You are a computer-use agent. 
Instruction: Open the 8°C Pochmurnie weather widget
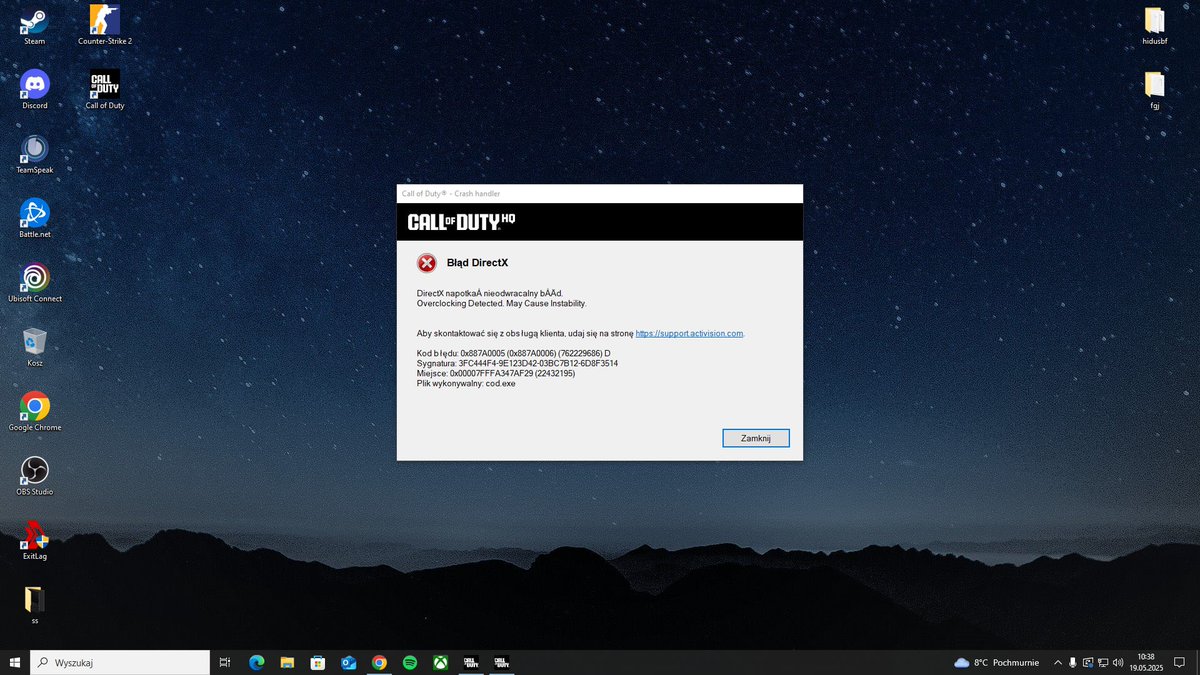[x=996, y=662]
